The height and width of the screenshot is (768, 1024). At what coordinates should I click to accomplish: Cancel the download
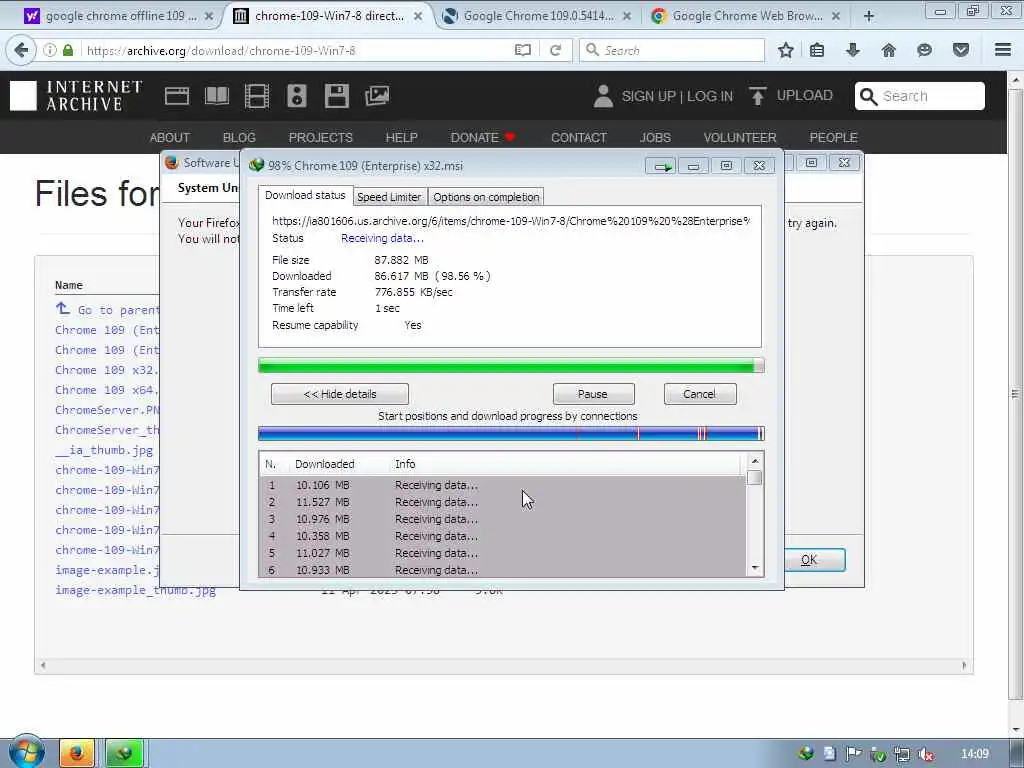pos(699,394)
